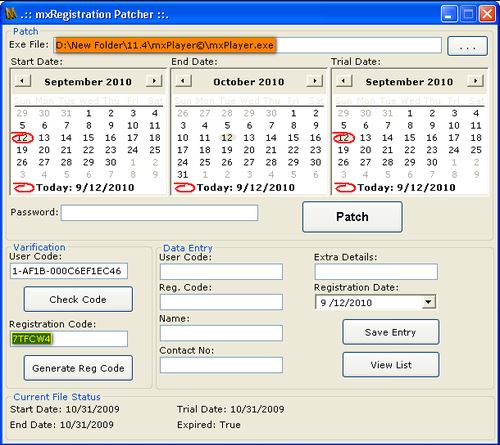
Task: Click the Check Code button
Action: click(78, 299)
